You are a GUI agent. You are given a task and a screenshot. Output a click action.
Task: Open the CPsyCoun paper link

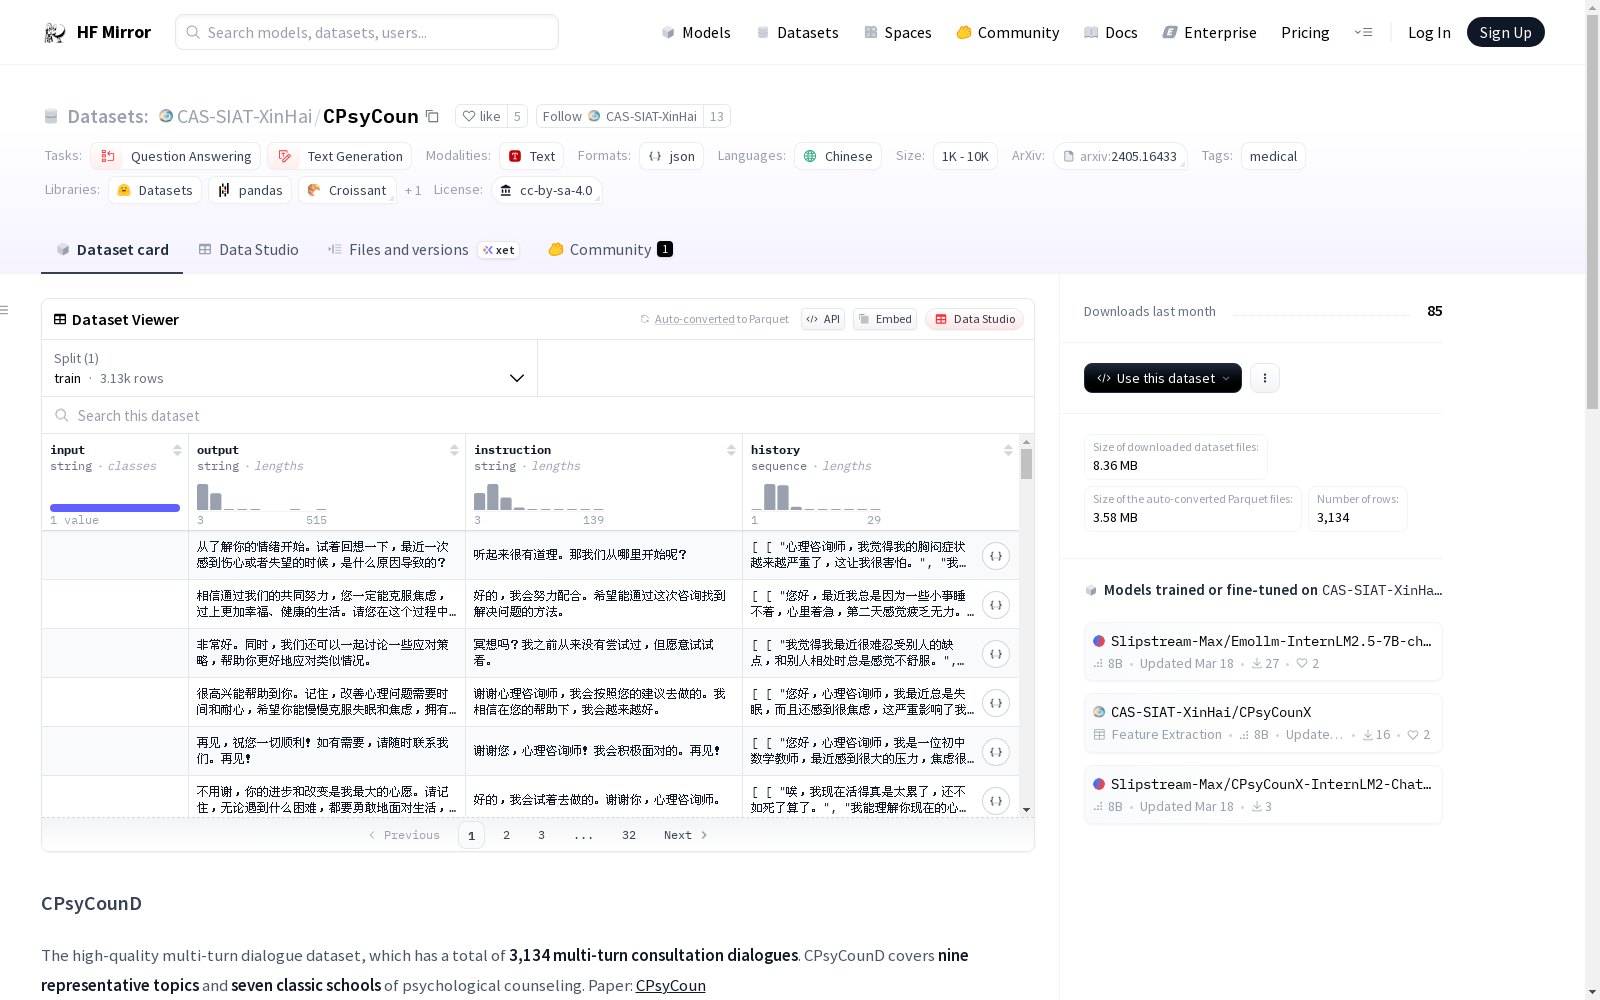(670, 985)
